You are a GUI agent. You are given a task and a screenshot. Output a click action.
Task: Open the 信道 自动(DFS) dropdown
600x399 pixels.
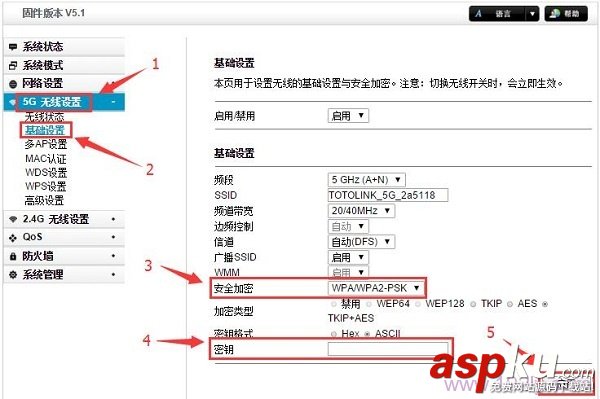[361, 242]
